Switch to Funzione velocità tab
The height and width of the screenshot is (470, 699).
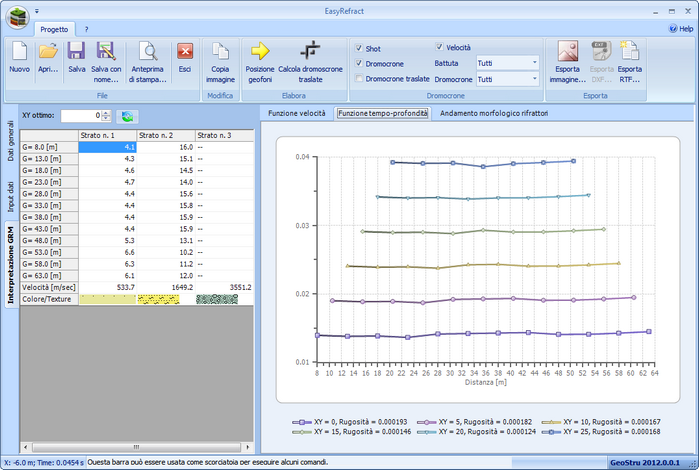coord(296,113)
